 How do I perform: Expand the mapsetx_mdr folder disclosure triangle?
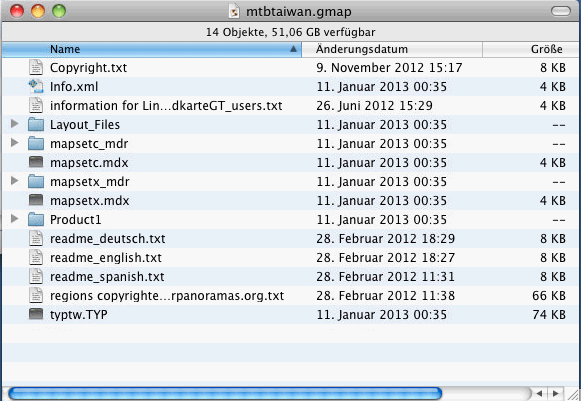click(14, 181)
